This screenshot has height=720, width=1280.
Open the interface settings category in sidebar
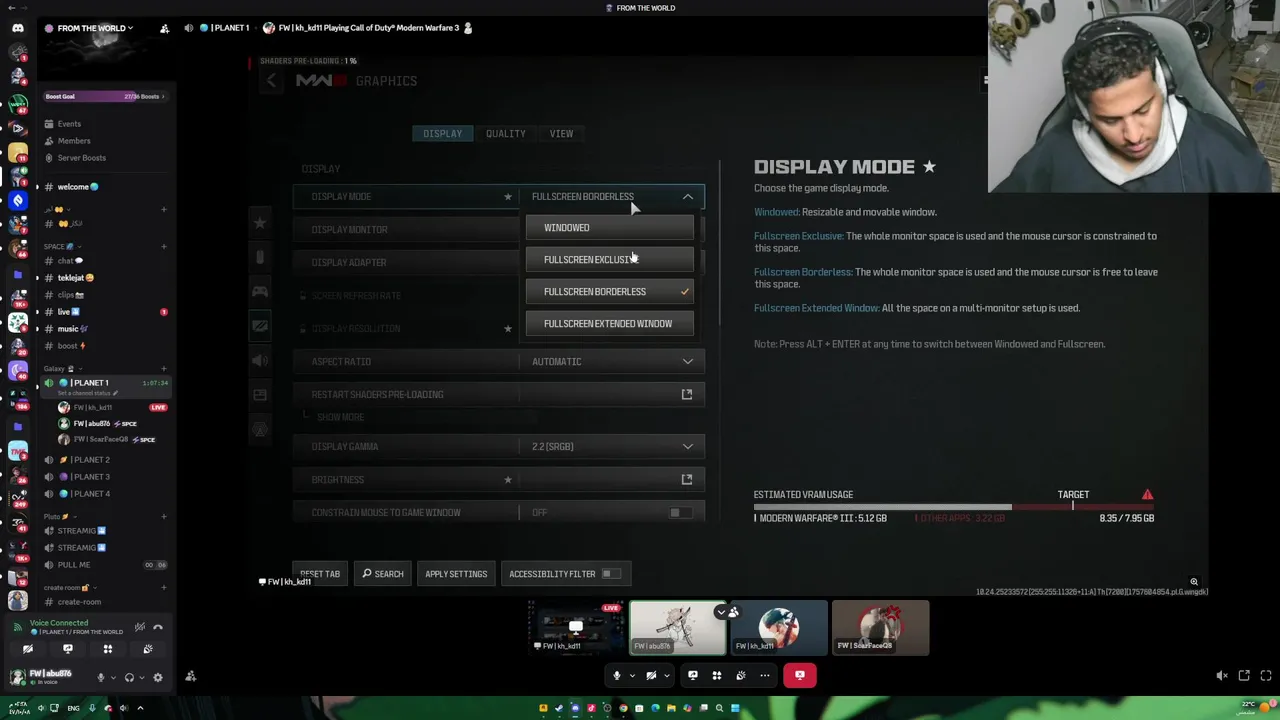(260, 394)
